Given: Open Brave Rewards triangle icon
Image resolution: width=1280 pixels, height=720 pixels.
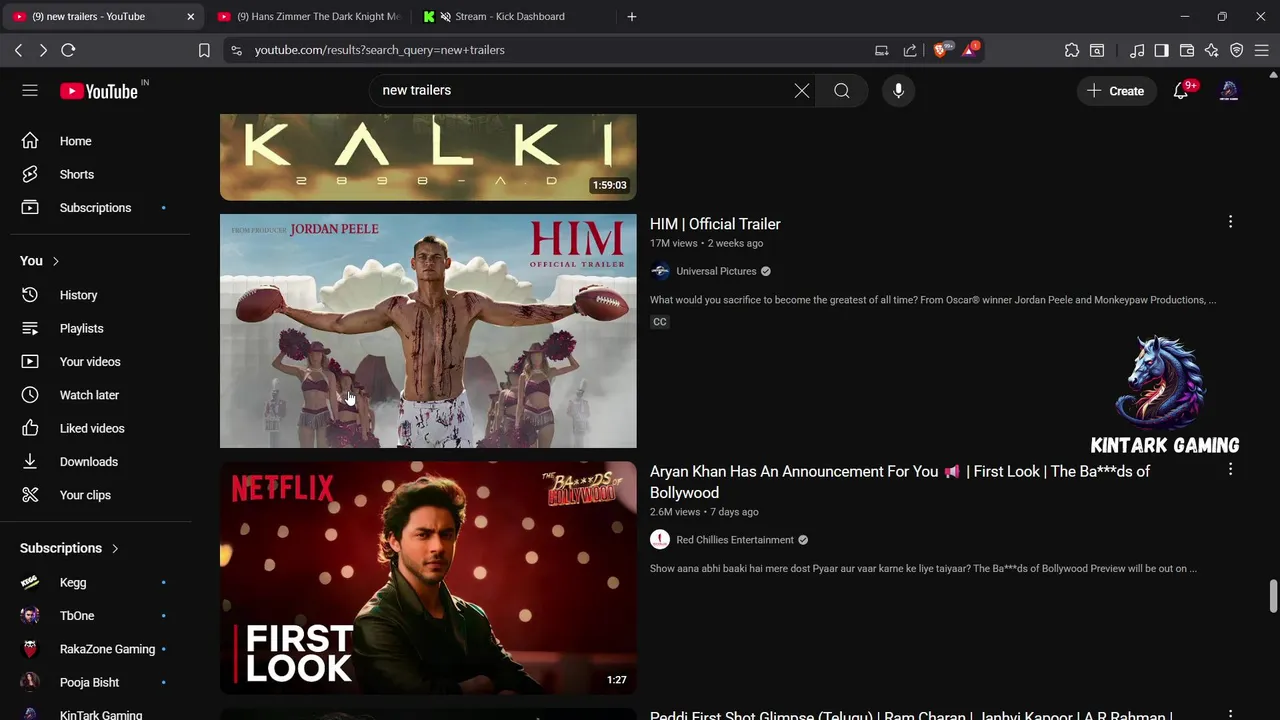Looking at the screenshot, I should (969, 50).
